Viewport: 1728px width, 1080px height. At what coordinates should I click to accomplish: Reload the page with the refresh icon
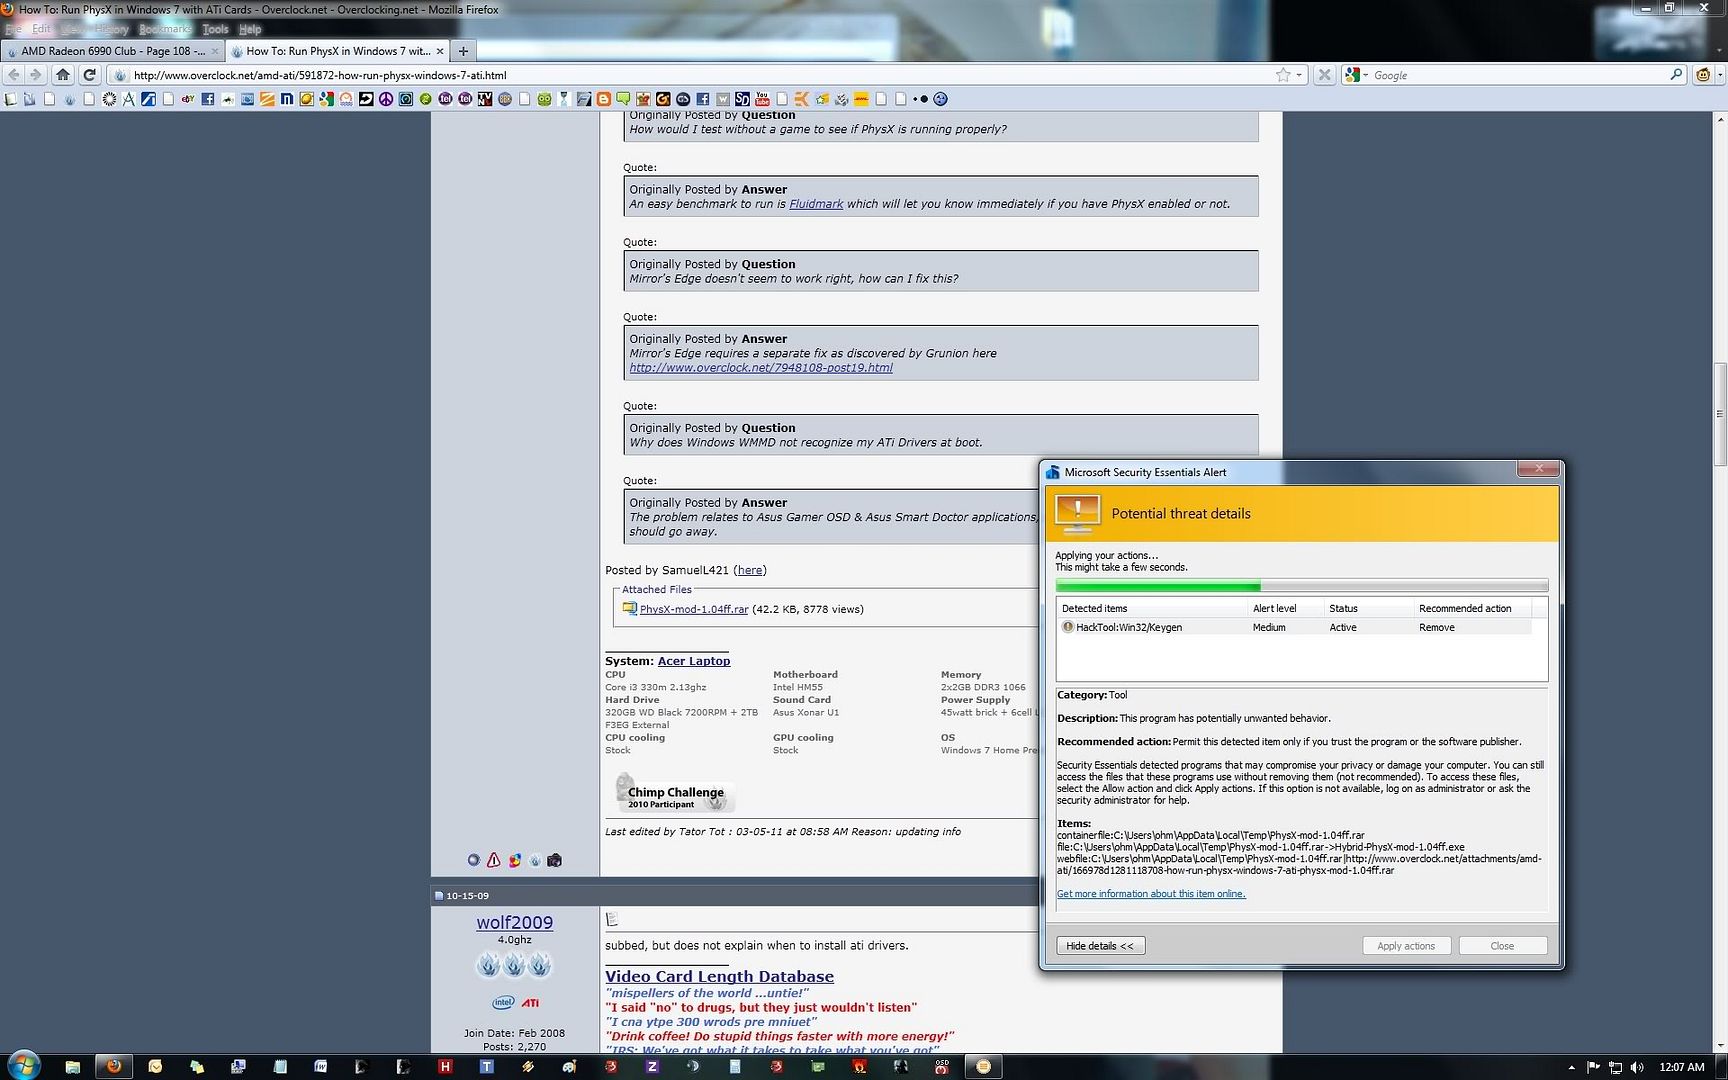click(90, 74)
